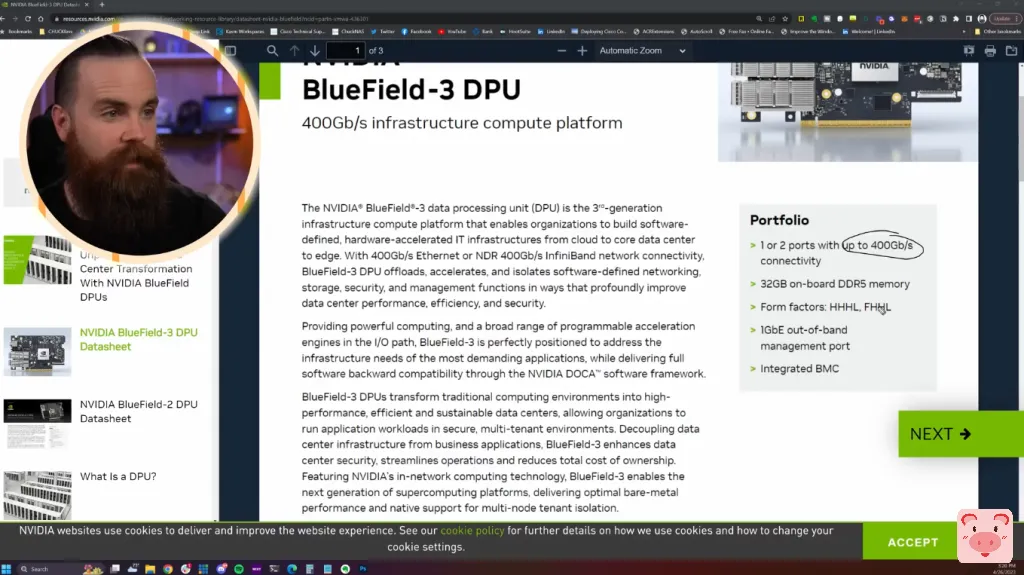Zoom out with the minus button
This screenshot has width=1024, height=575.
click(562, 50)
